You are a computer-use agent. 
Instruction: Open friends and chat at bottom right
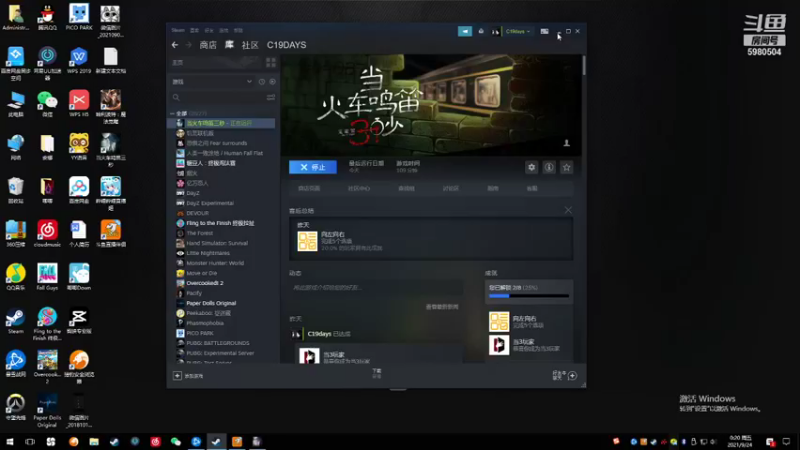tap(564, 376)
